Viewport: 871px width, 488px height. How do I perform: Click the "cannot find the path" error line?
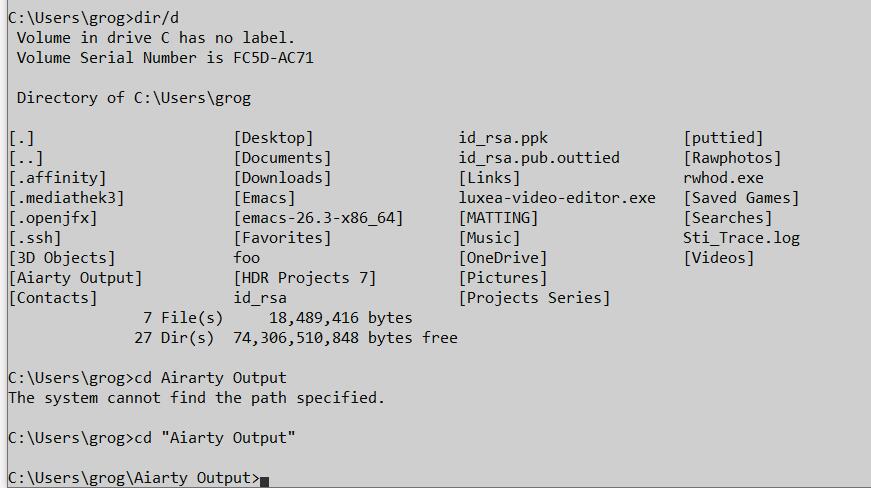click(x=196, y=398)
